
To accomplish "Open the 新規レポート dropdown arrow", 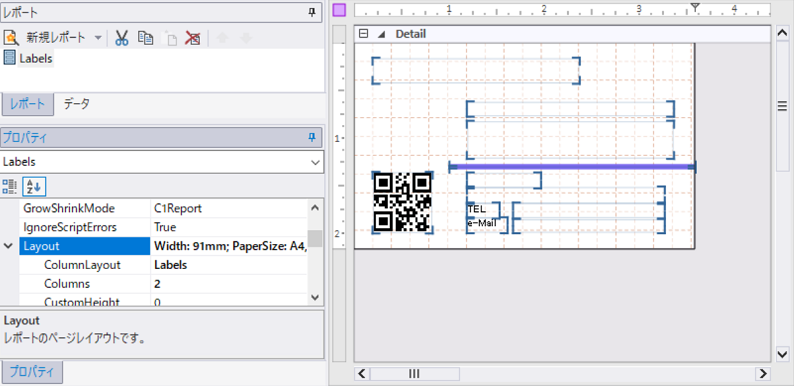I will [x=98, y=38].
